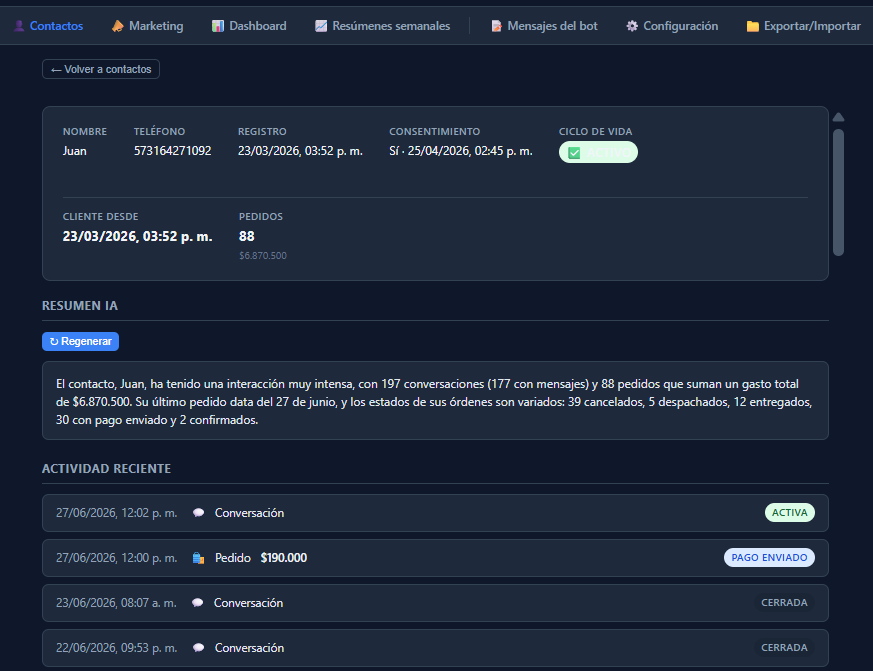The height and width of the screenshot is (671, 873).
Task: Click the ACTIVO lifecycle badge
Action: pos(599,153)
